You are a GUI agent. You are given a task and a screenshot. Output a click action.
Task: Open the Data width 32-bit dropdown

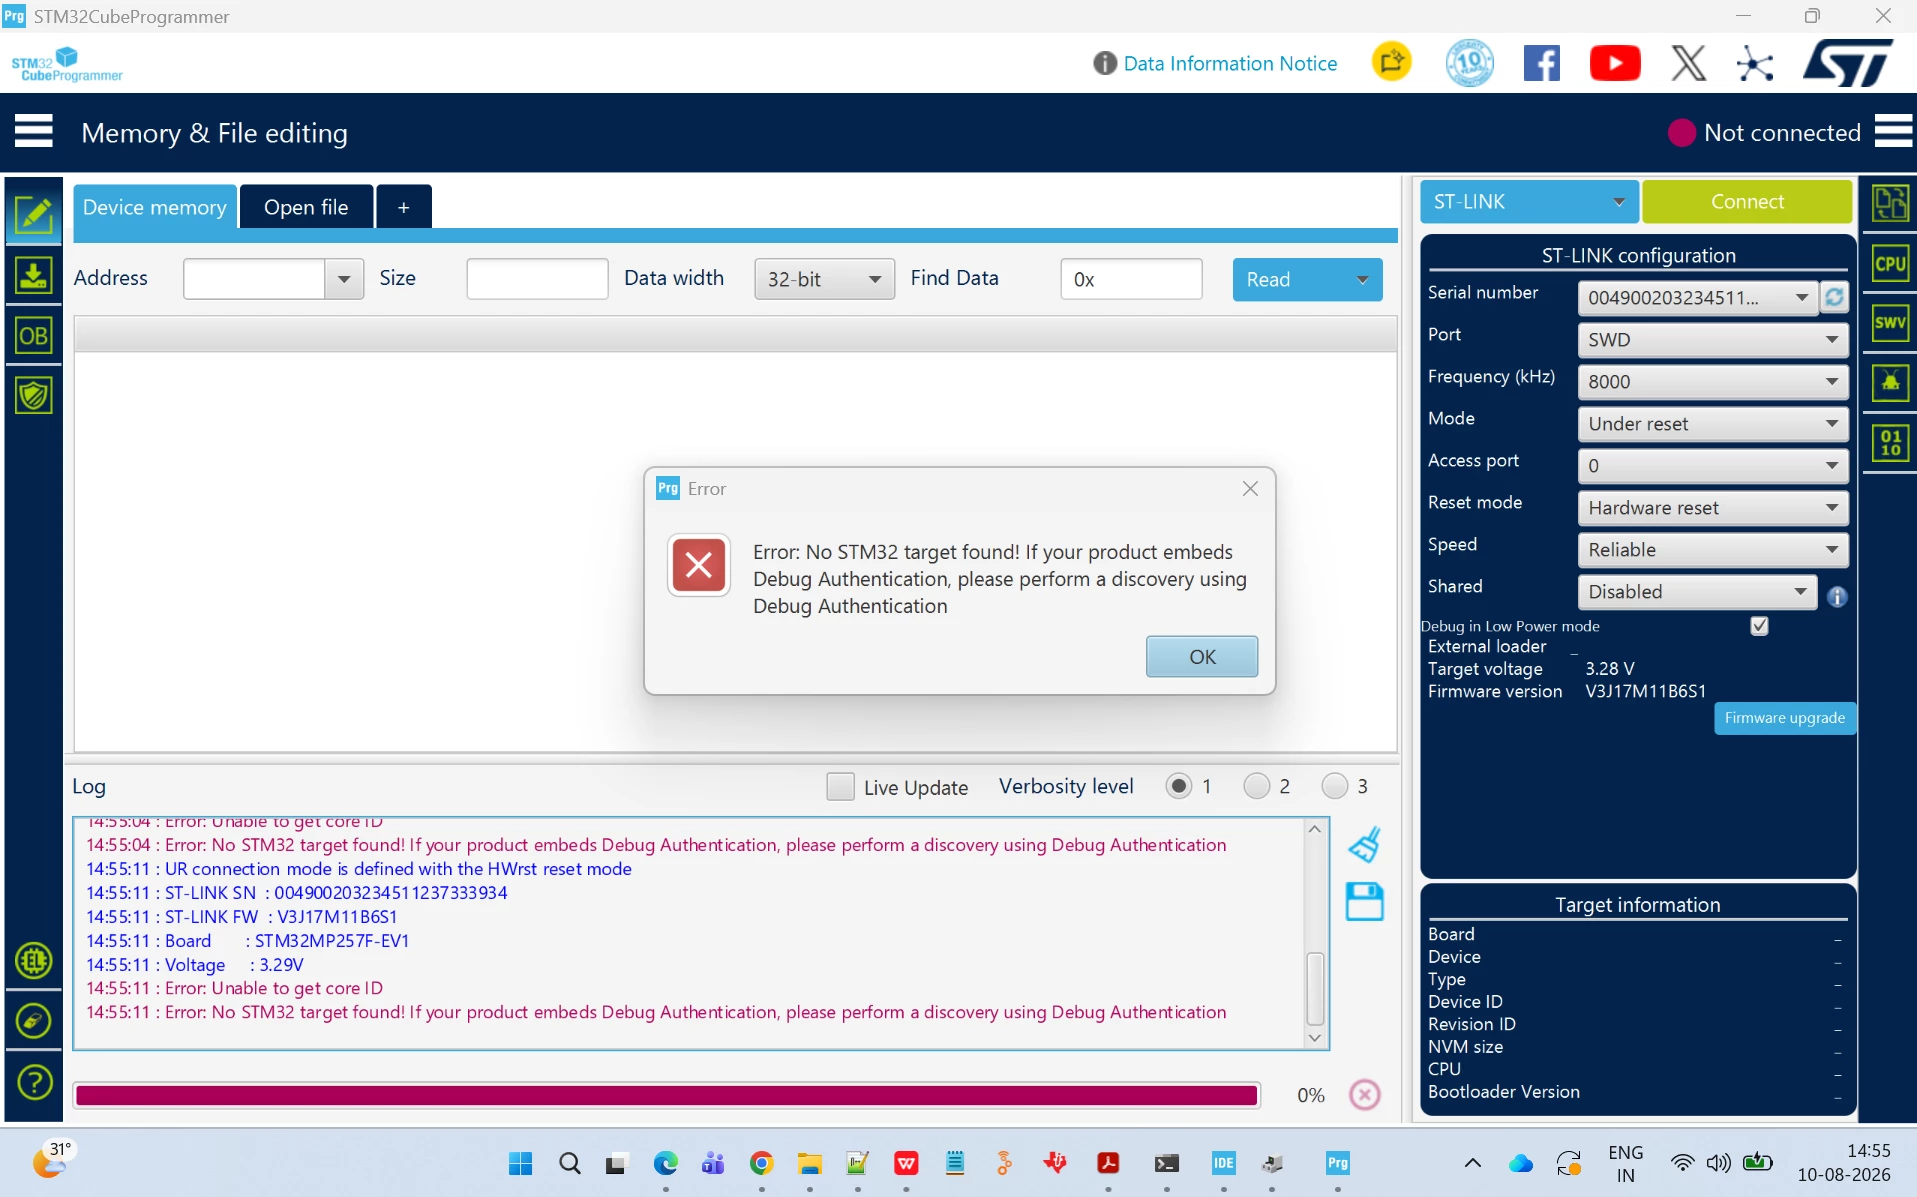click(824, 279)
